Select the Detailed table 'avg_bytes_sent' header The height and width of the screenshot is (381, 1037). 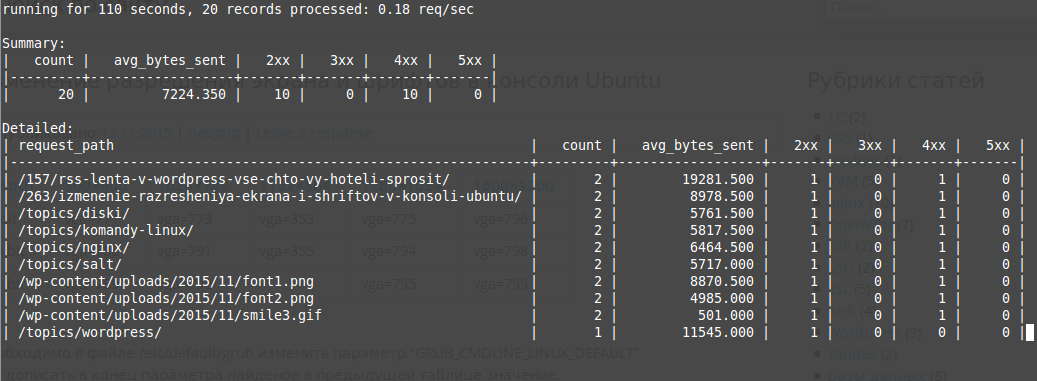pos(698,146)
